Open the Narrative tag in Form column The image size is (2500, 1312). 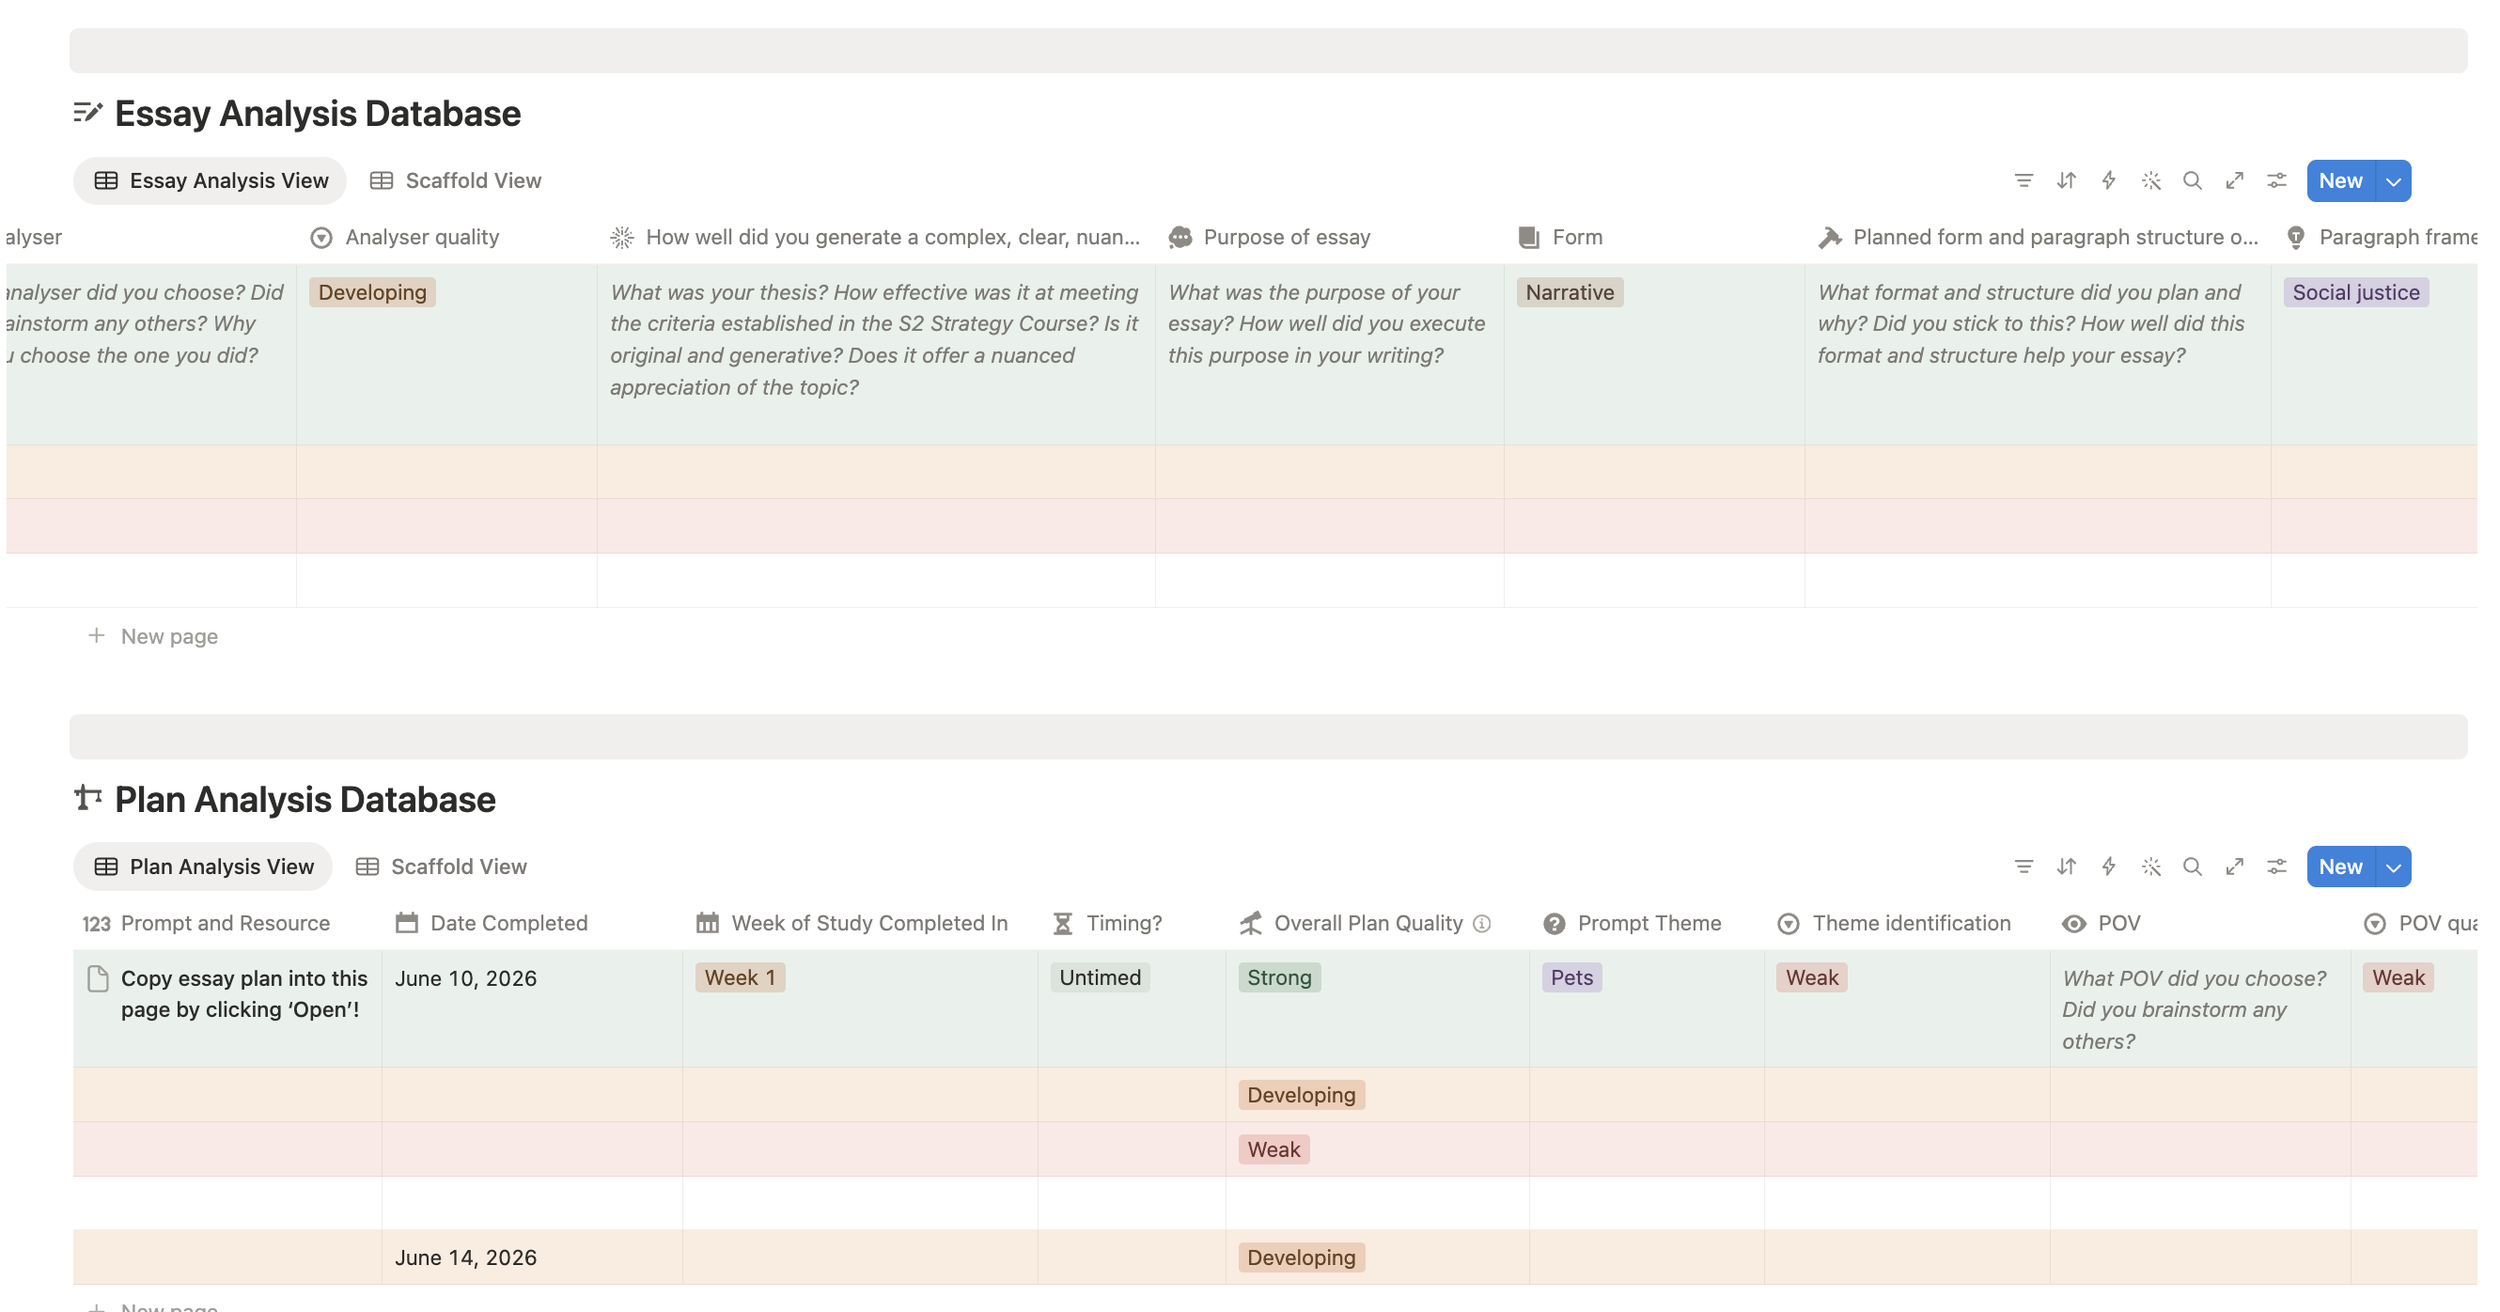coord(1569,292)
